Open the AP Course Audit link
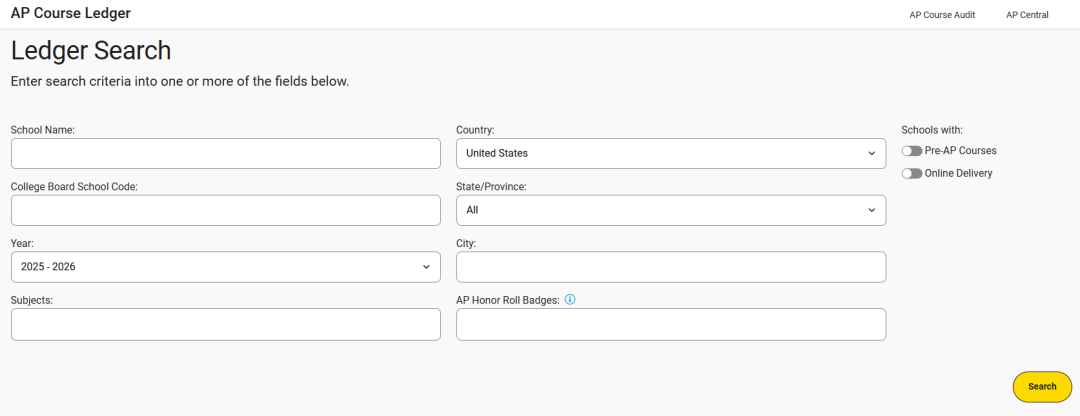This screenshot has height=416, width=1080. coord(942,14)
